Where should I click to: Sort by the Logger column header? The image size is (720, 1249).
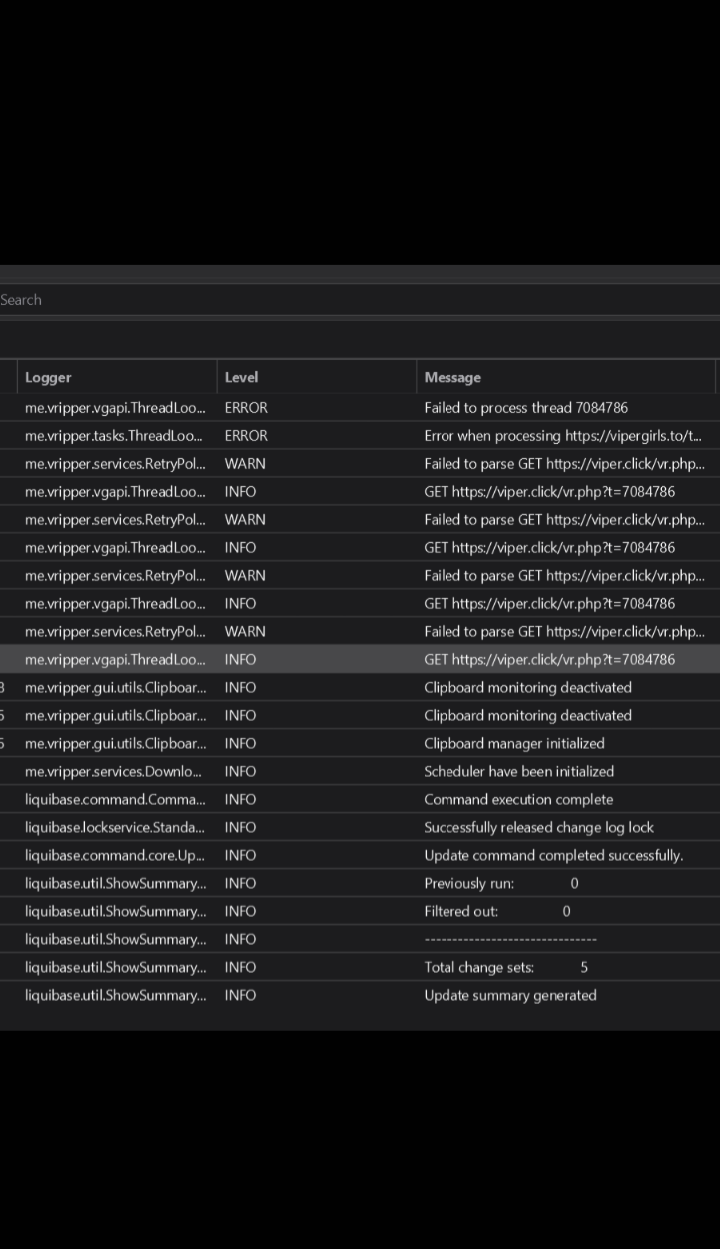coord(116,377)
